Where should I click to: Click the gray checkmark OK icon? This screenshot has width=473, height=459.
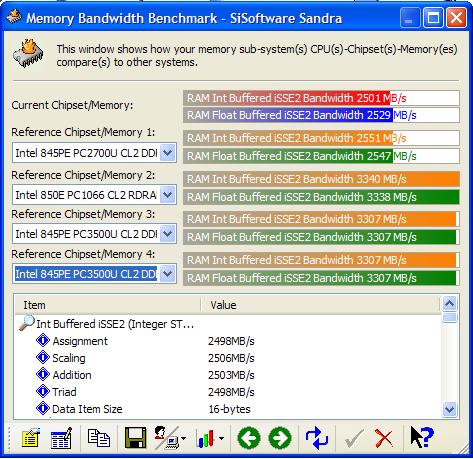tap(354, 438)
